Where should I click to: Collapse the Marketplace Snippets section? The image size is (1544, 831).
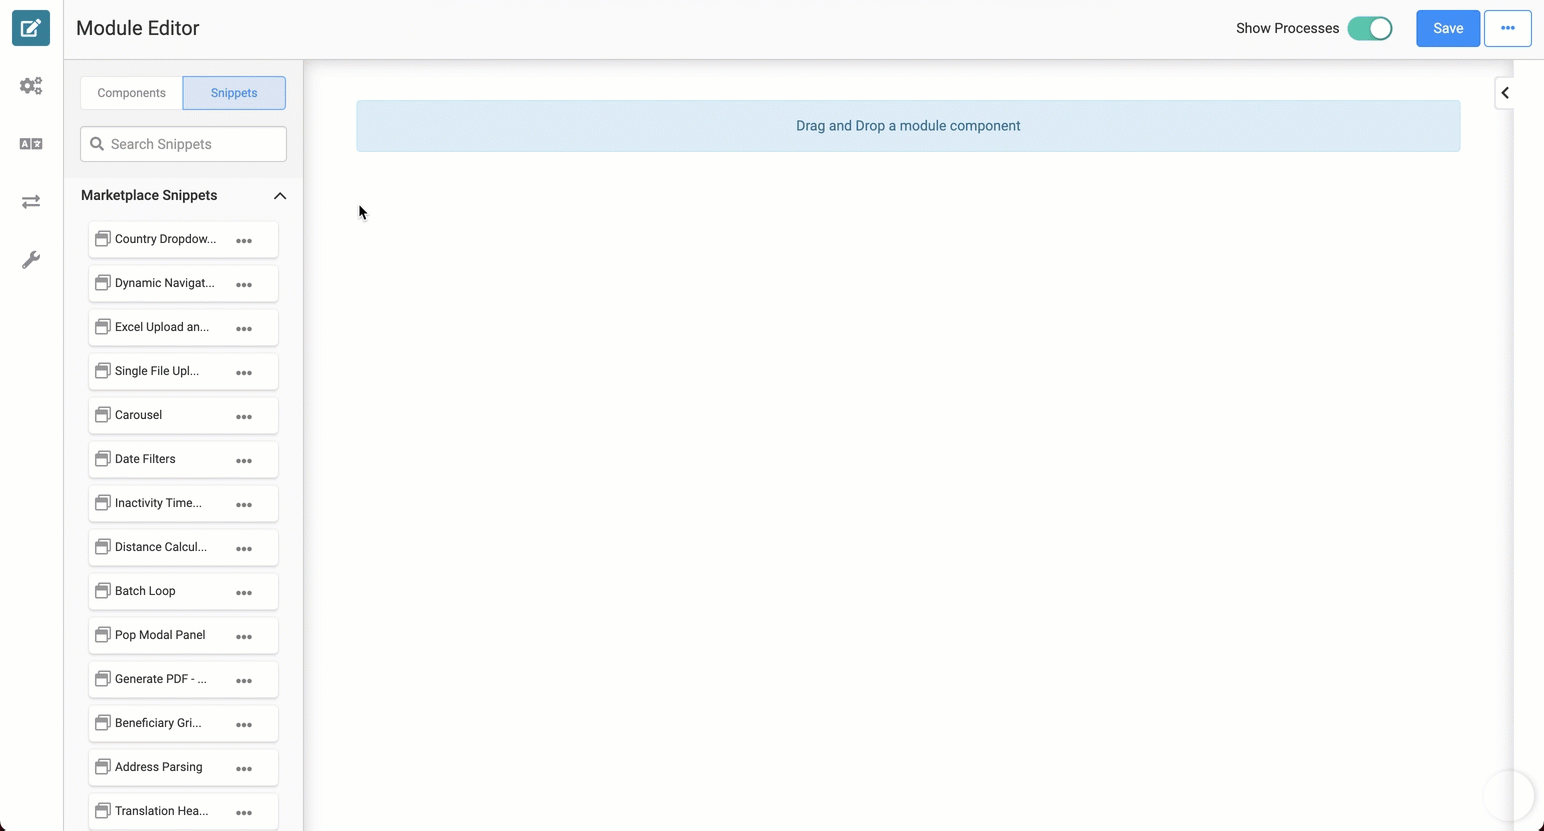tap(280, 196)
